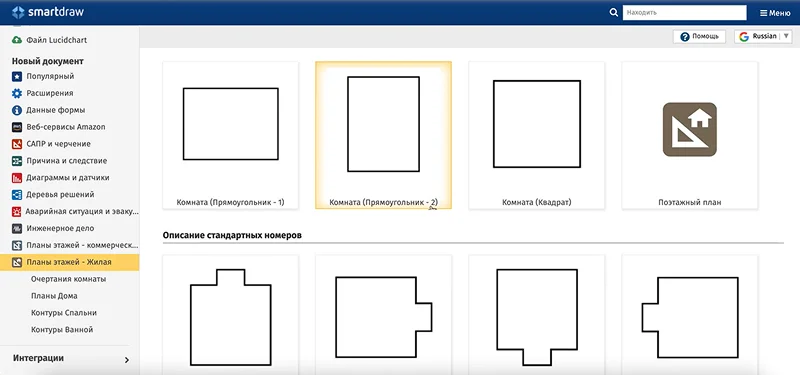
Task: Click the Планы этажей - Жилая icon
Action: click(x=17, y=263)
